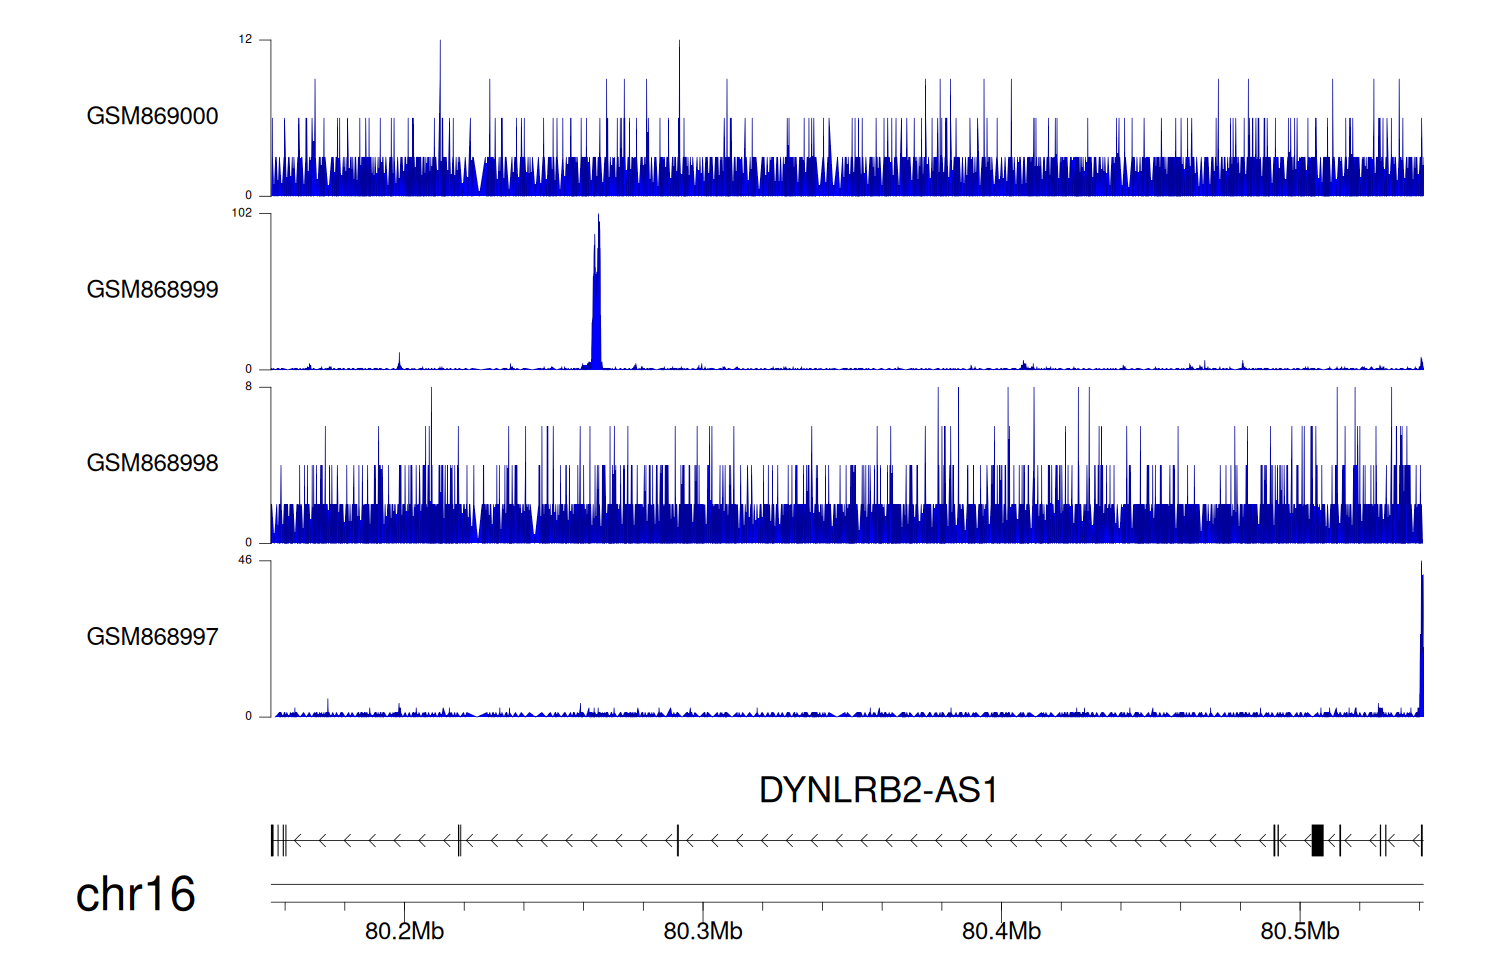Click the GSM868998 track name
1500x980 pixels.
click(x=152, y=463)
